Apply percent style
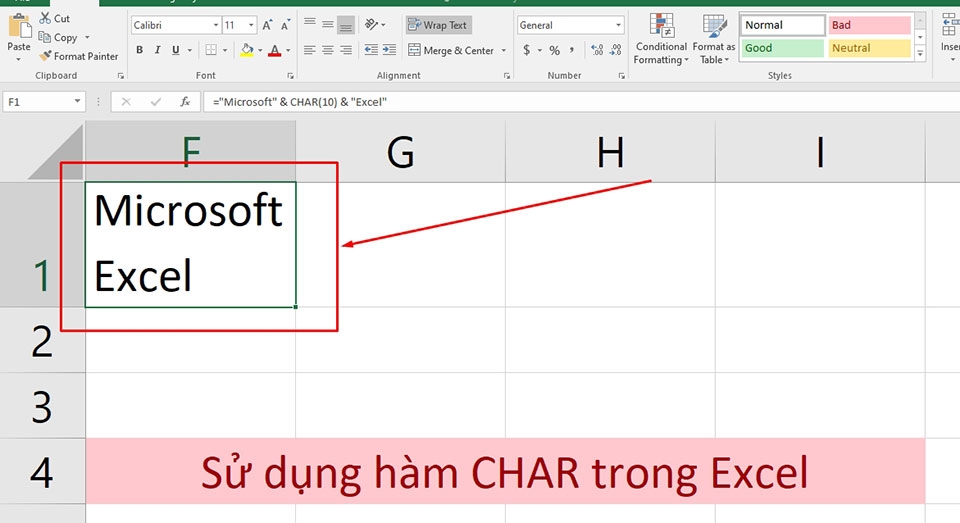This screenshot has width=960, height=523. click(555, 50)
